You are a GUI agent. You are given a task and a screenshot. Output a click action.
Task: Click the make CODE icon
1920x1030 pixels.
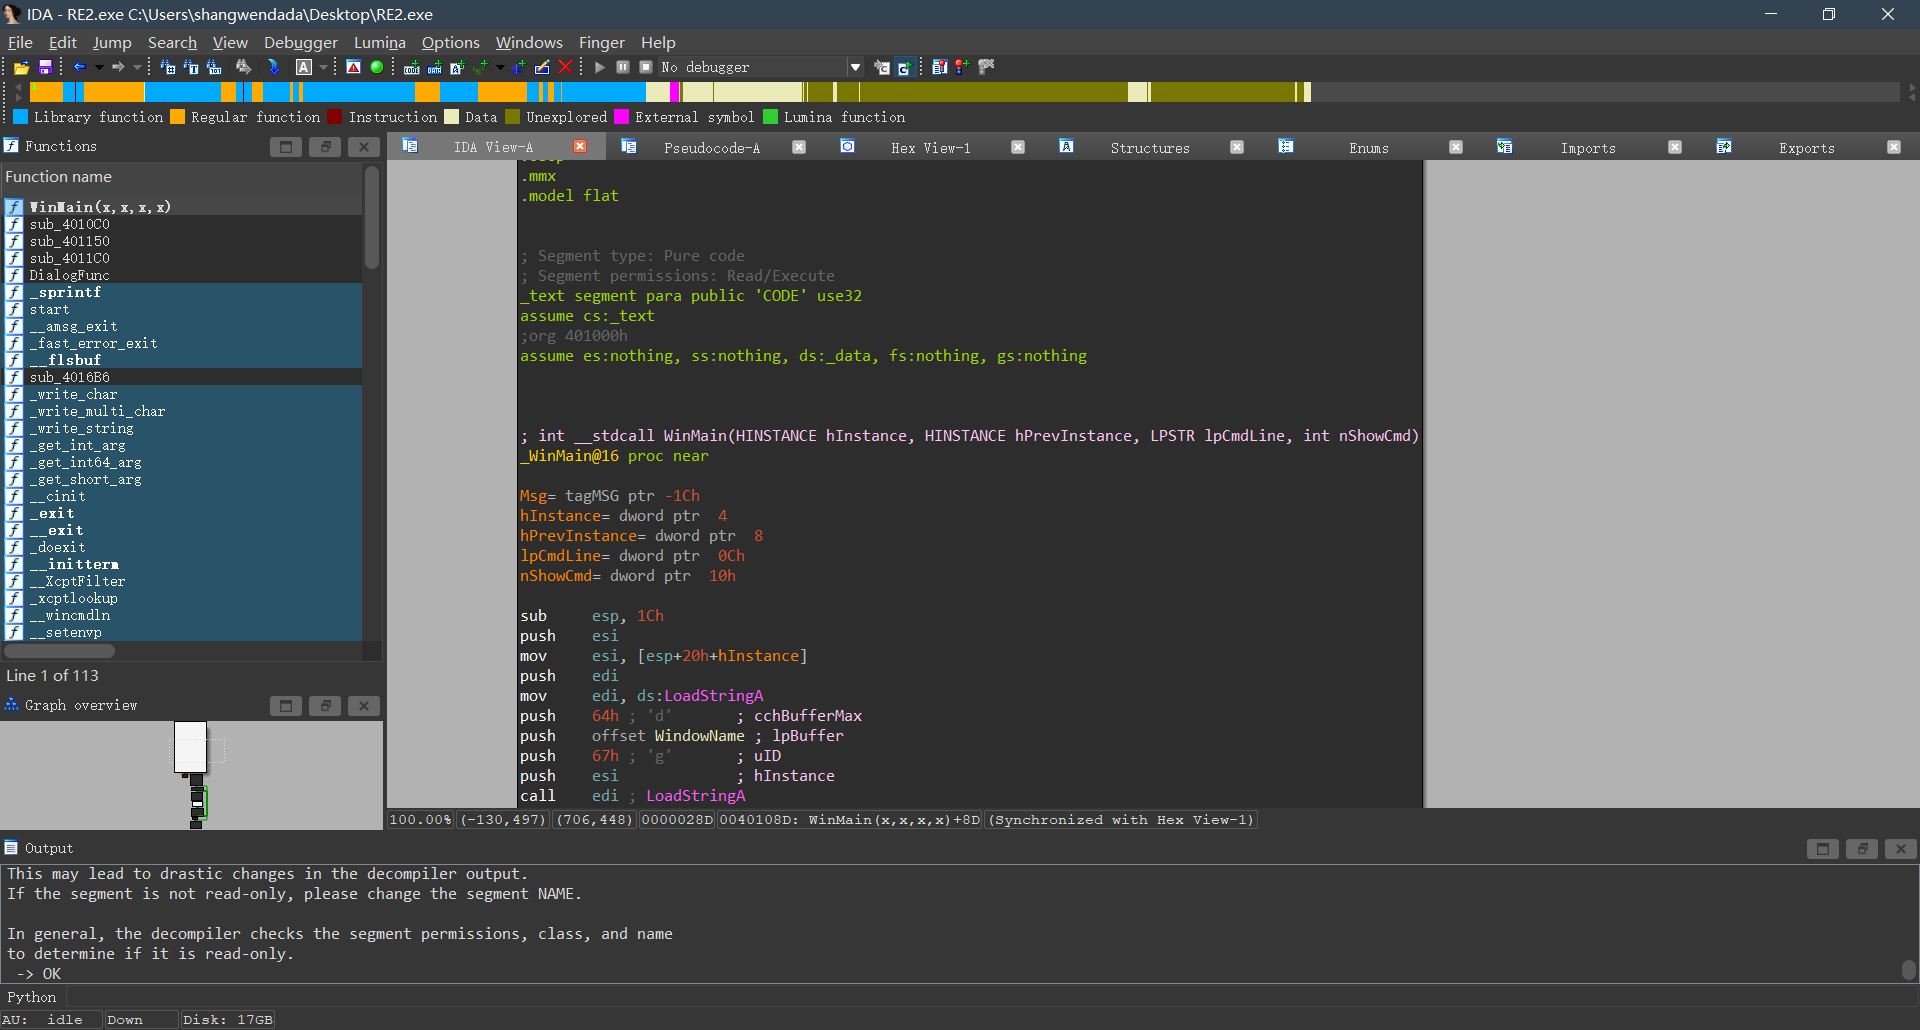coord(411,67)
